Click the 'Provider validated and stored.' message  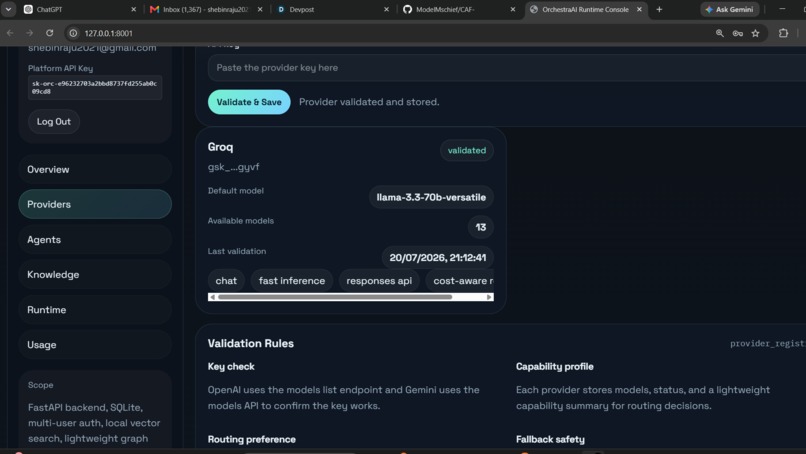pyautogui.click(x=369, y=102)
